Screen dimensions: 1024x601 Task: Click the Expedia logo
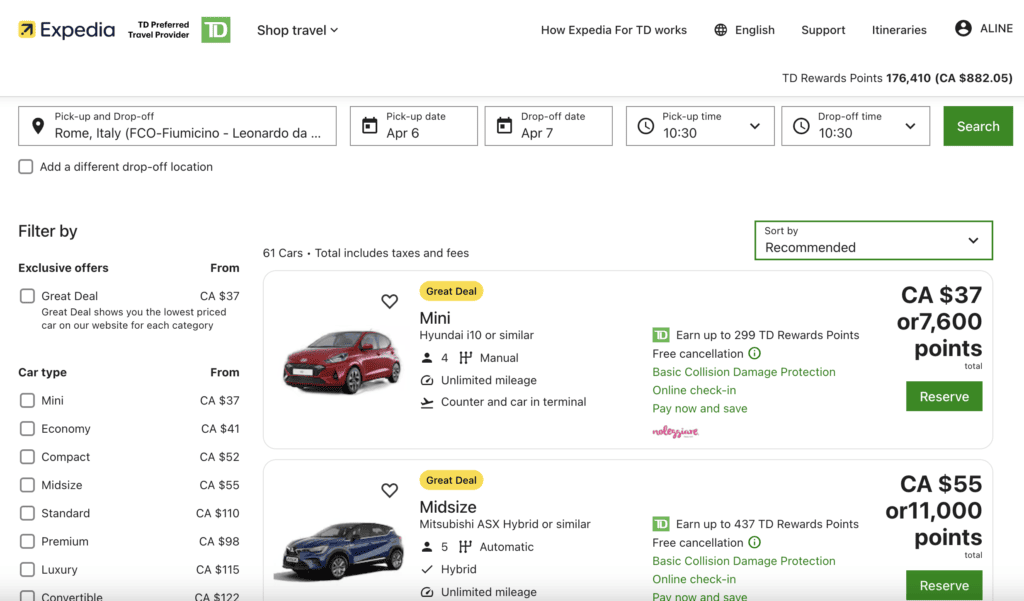66,30
